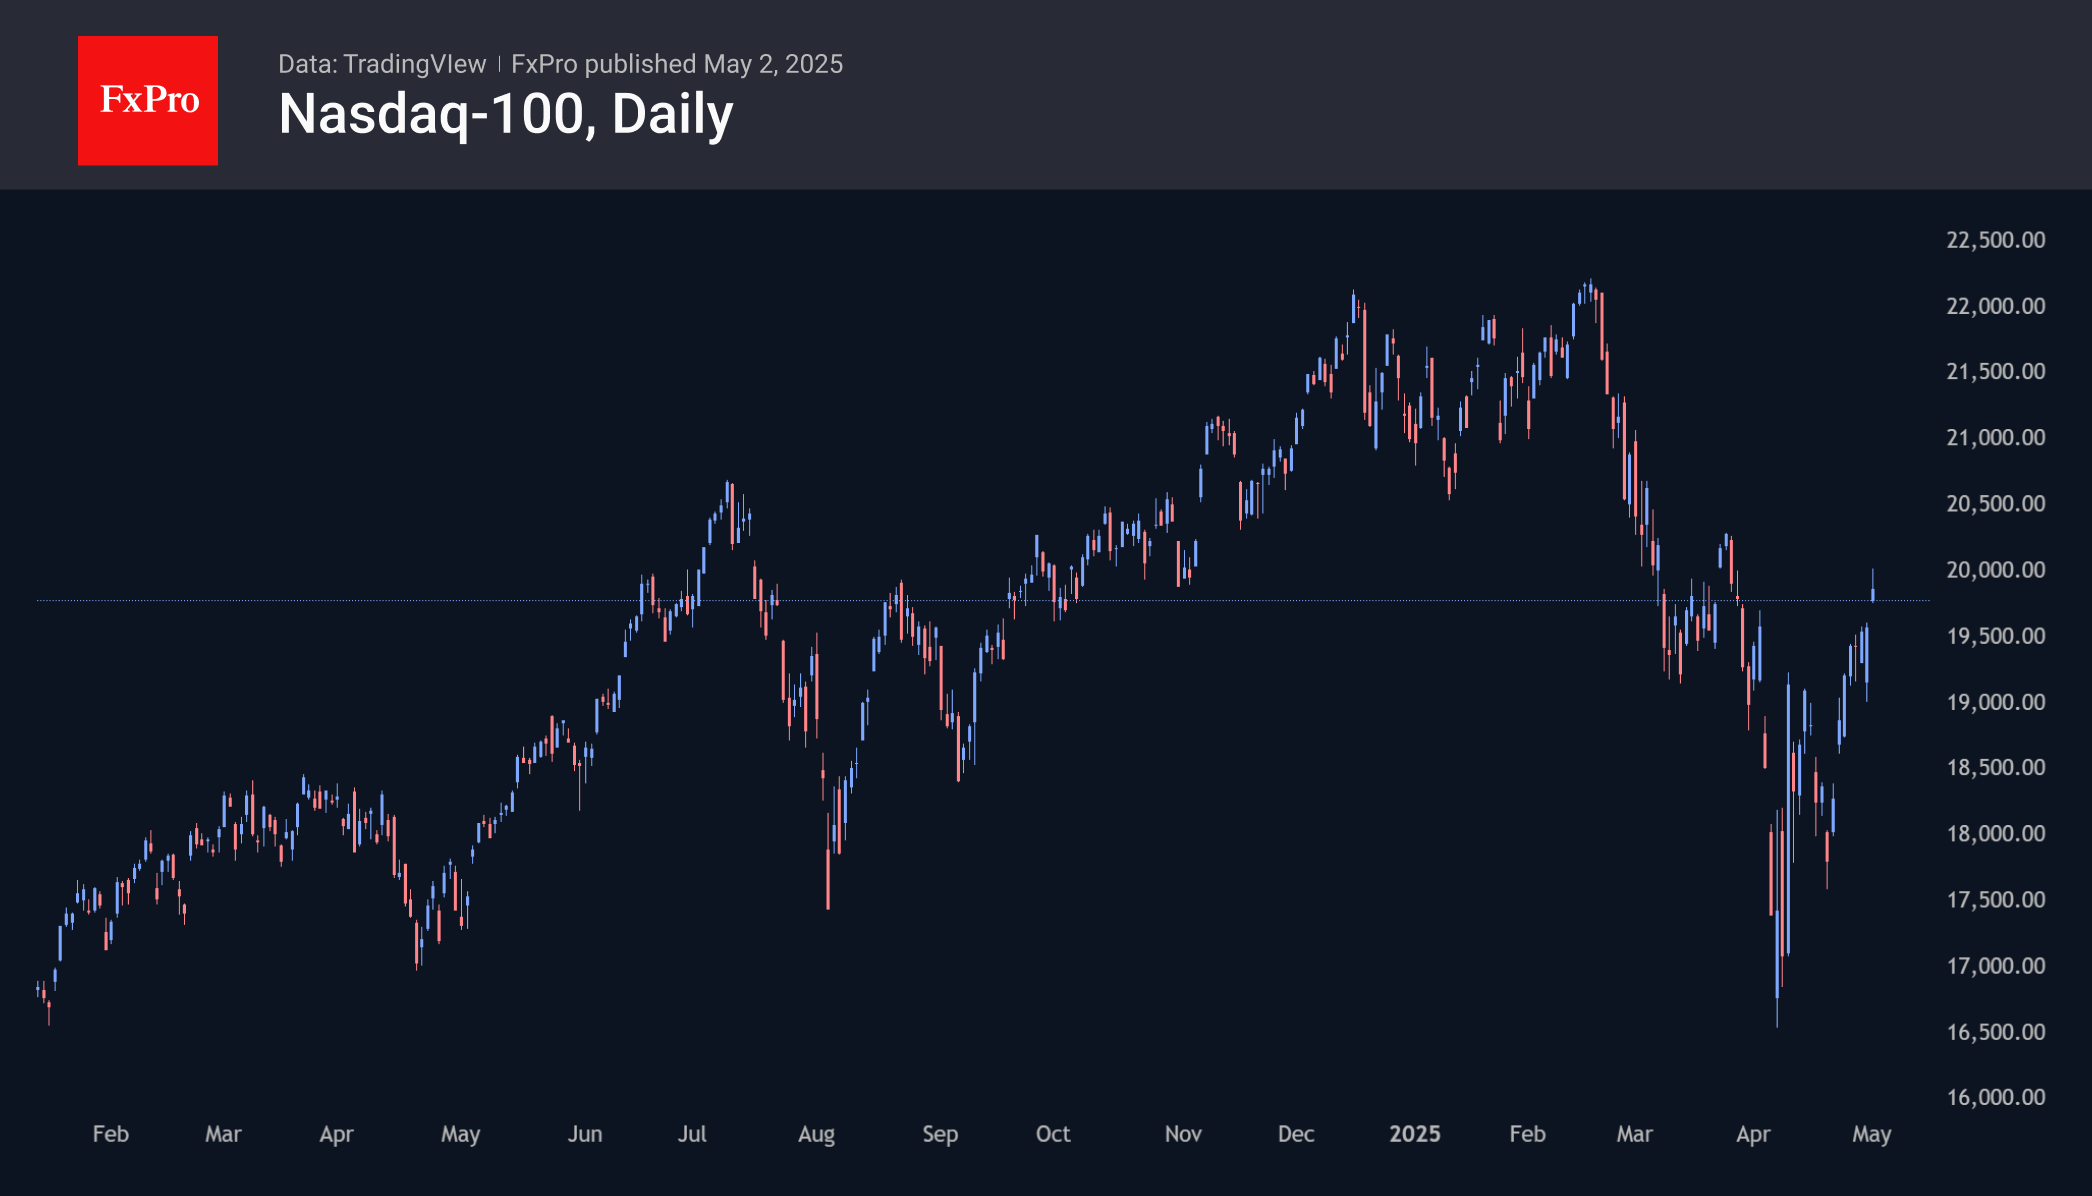This screenshot has width=2092, height=1196.
Task: Select the 21,000.00 price level label
Action: pyautogui.click(x=1995, y=438)
